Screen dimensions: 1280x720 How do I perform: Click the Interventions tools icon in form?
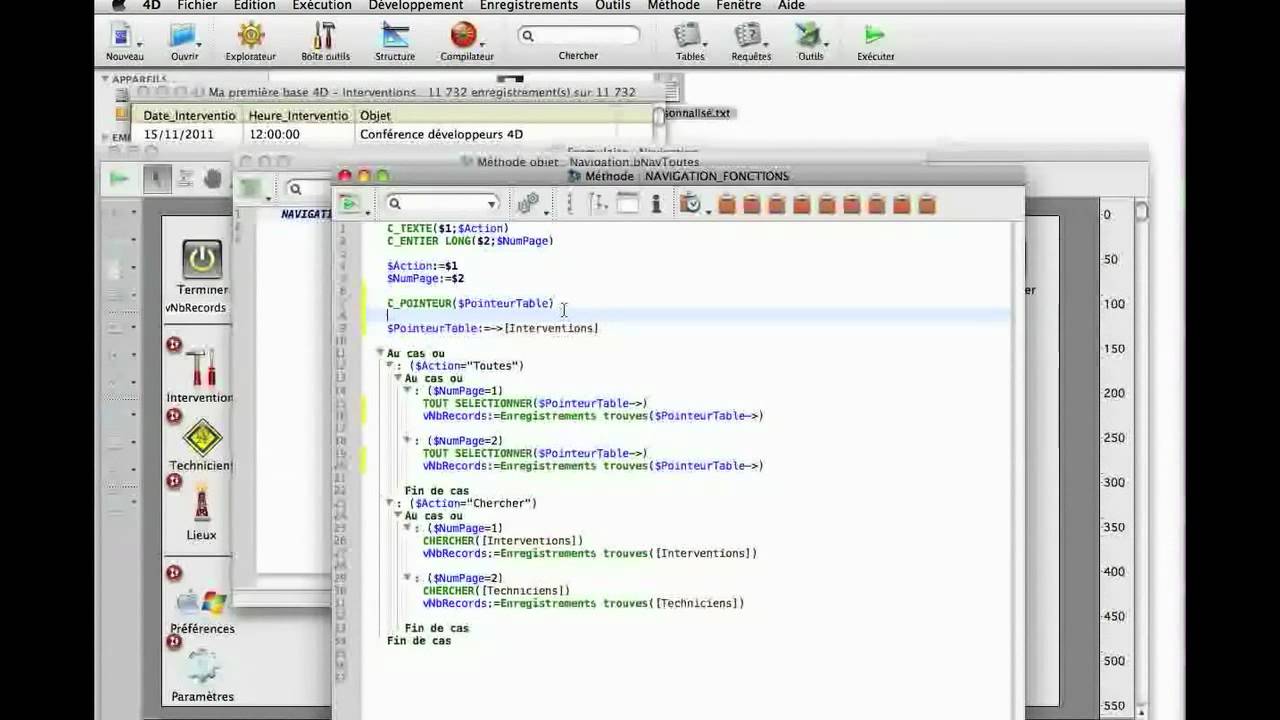tap(201, 367)
